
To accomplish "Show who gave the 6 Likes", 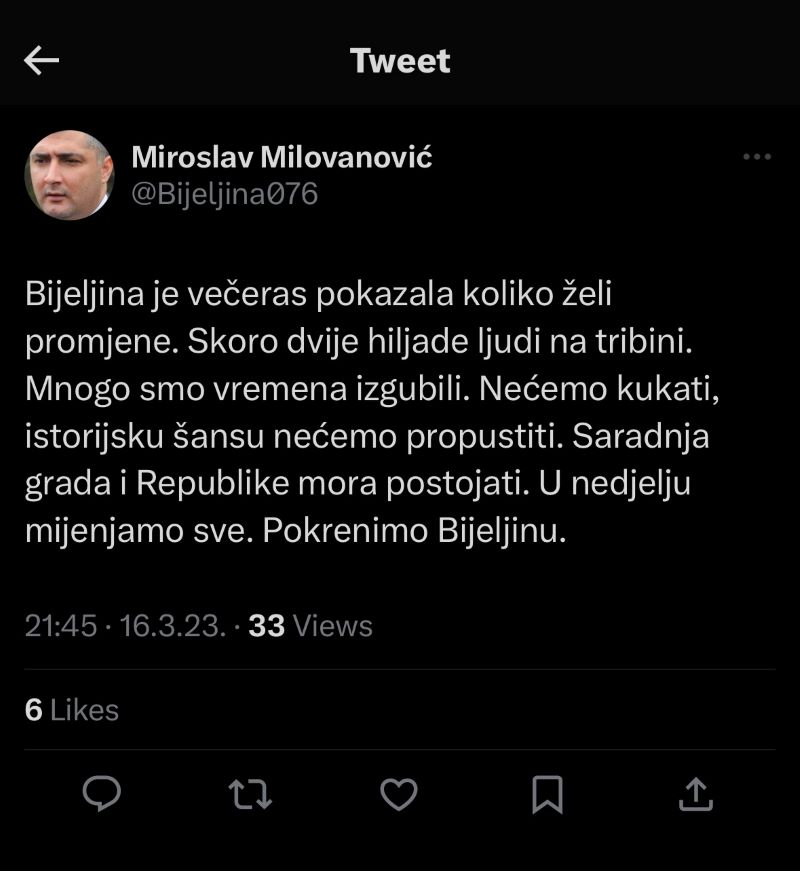I will 72,710.
